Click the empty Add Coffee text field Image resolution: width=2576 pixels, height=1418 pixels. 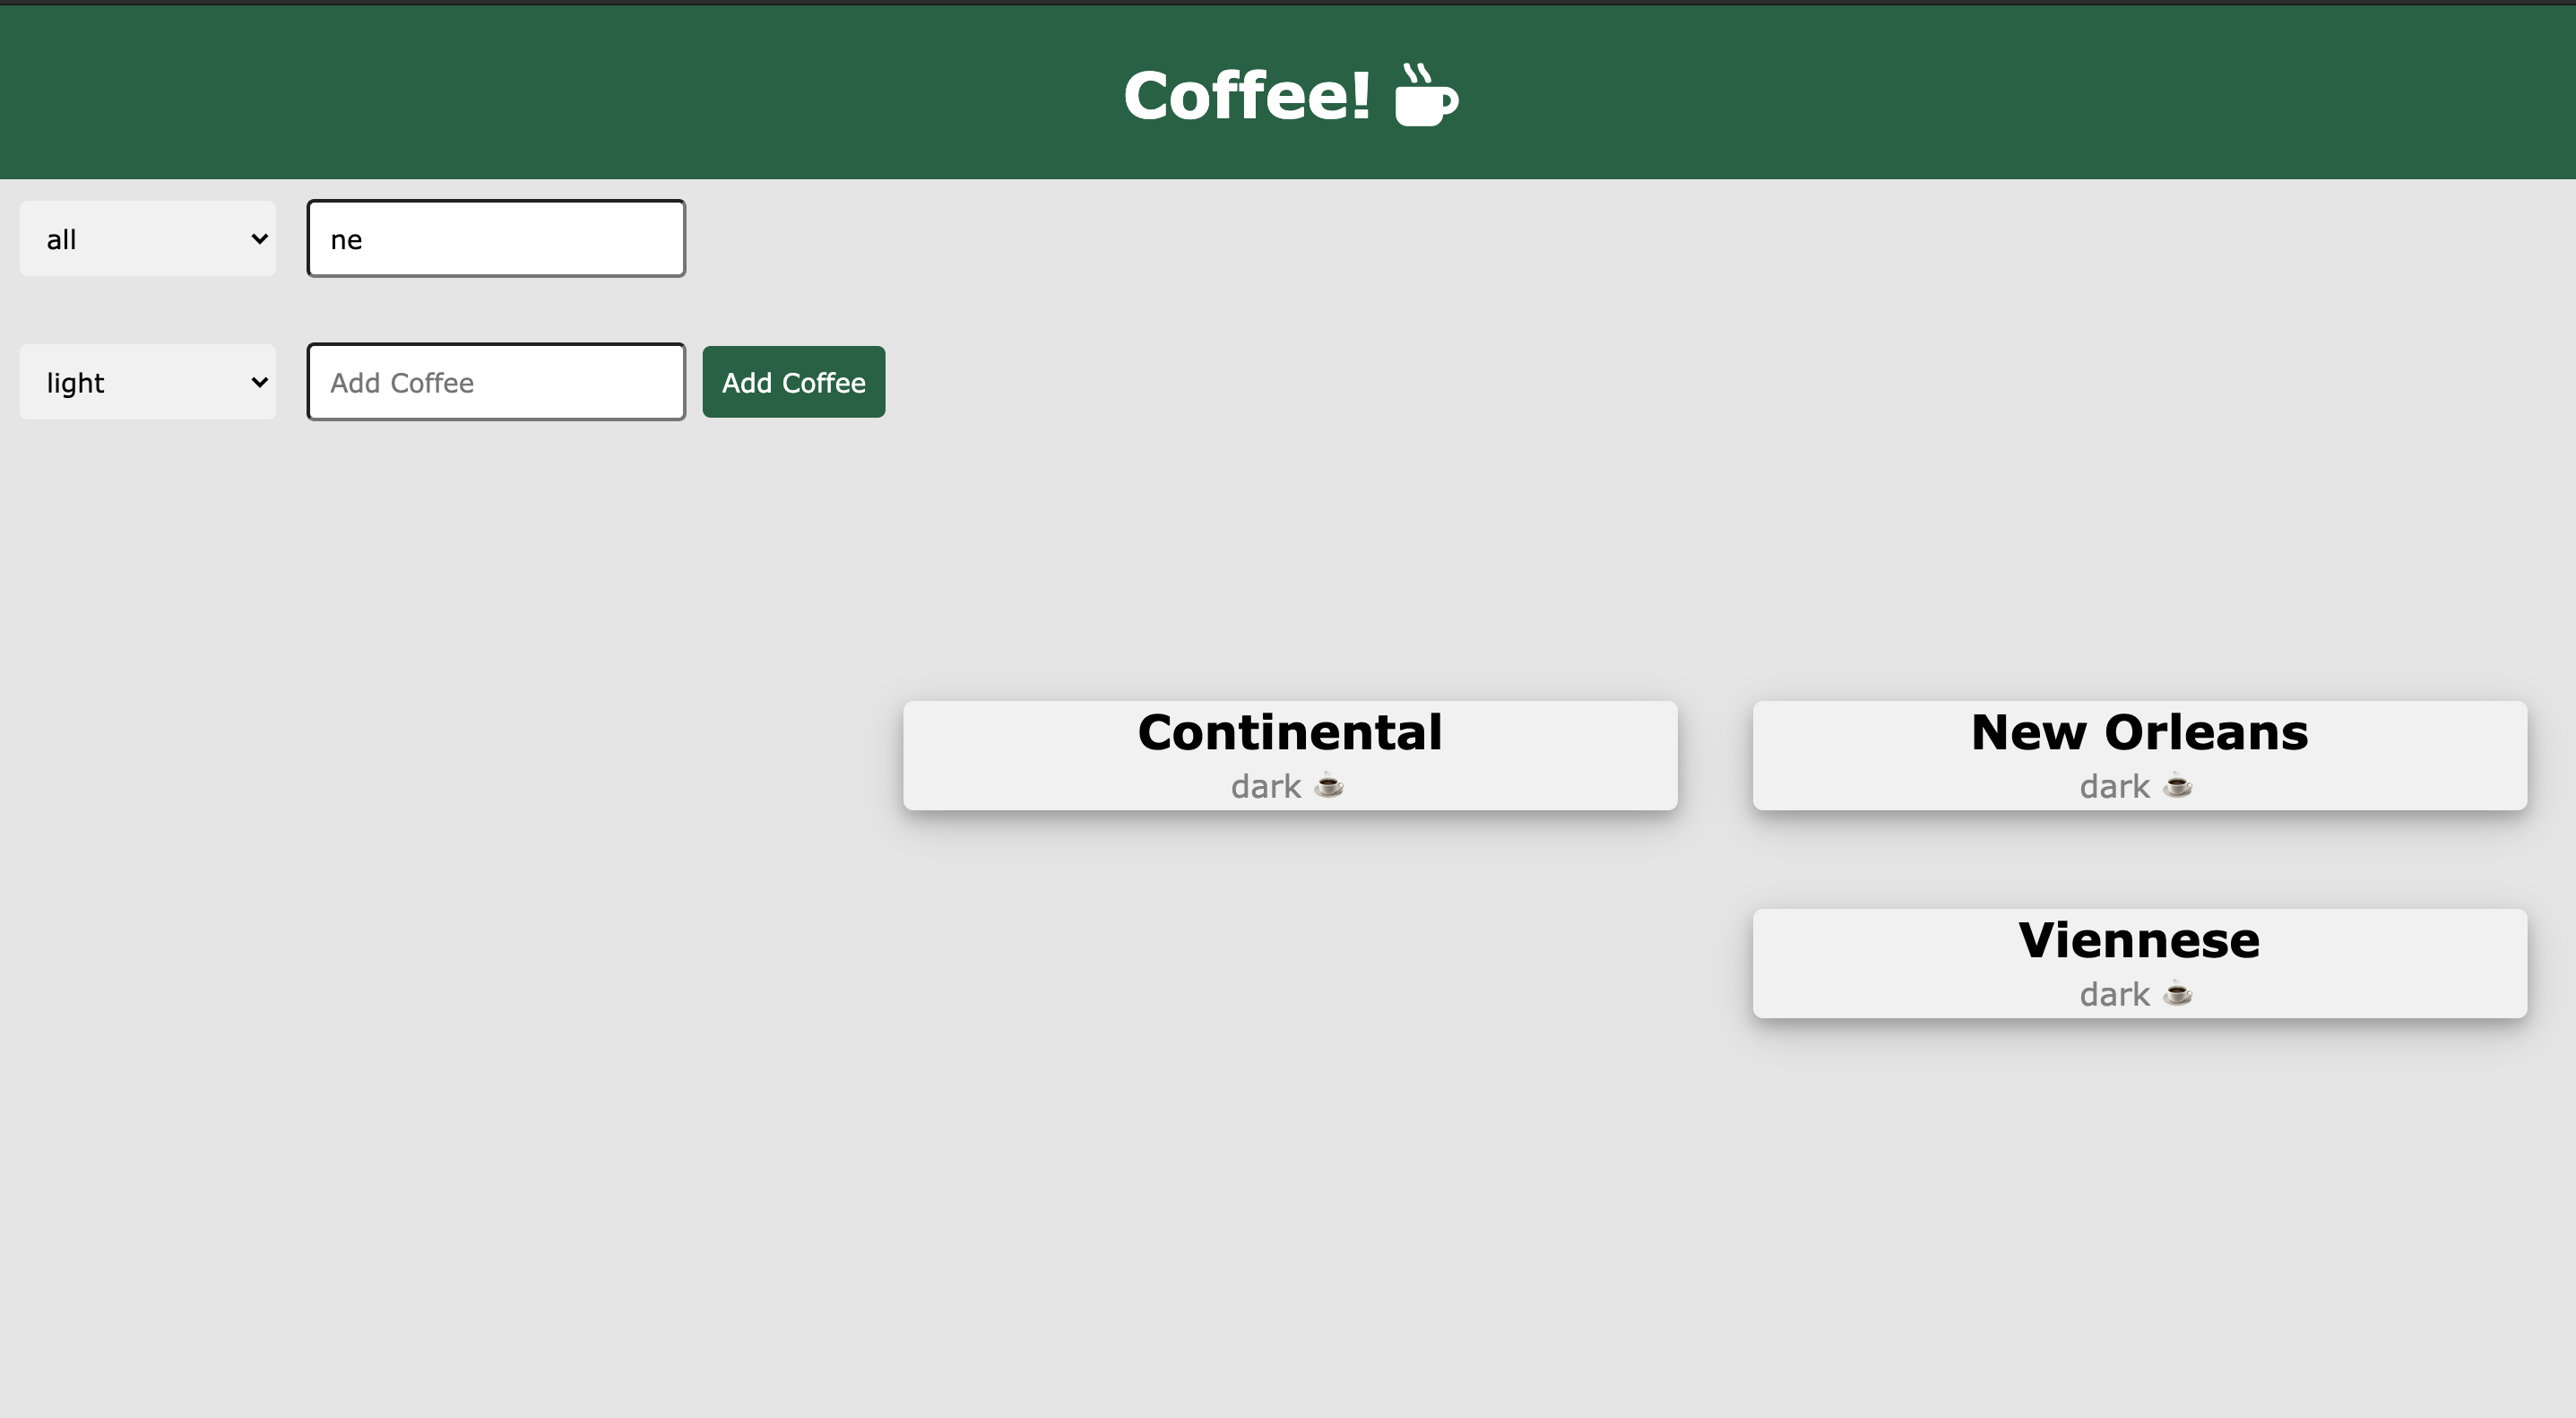495,381
